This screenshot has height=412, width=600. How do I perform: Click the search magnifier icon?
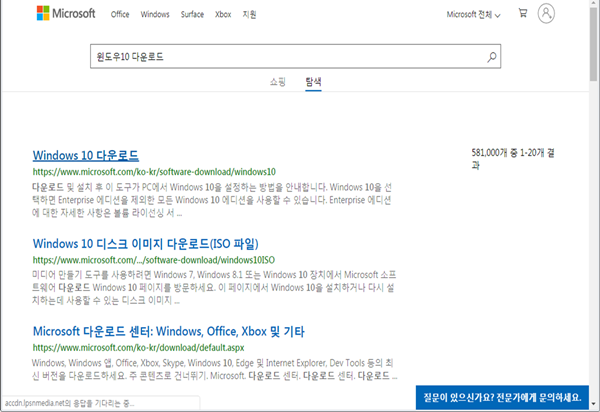pyautogui.click(x=492, y=57)
